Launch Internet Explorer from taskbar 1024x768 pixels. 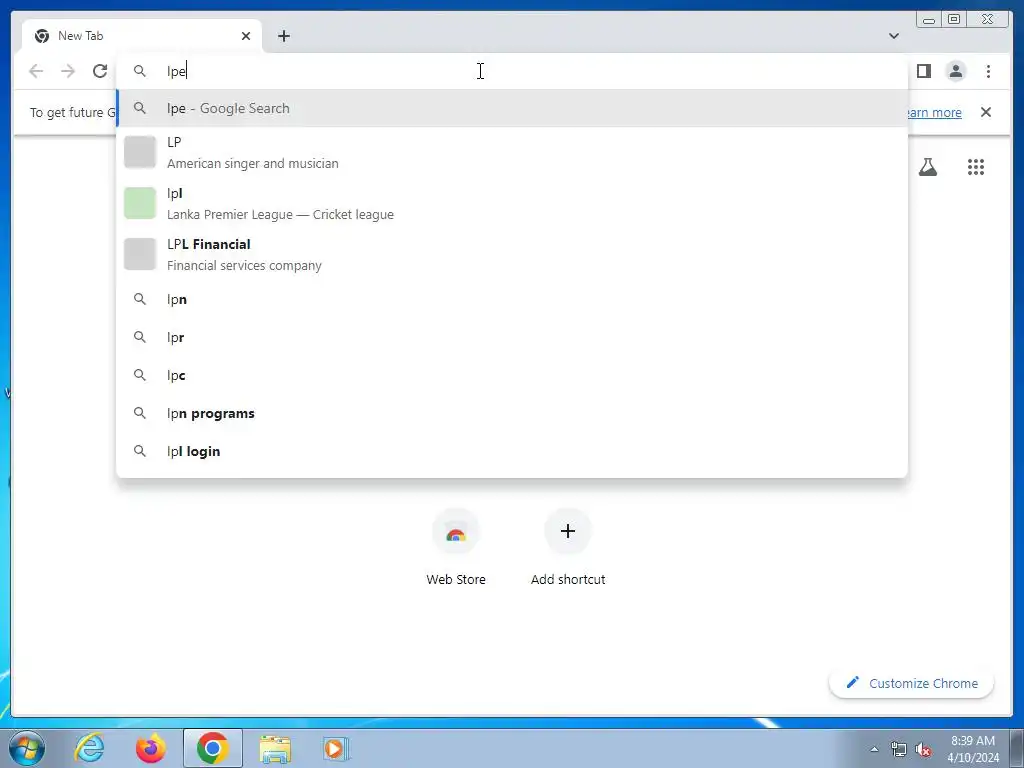click(x=90, y=748)
